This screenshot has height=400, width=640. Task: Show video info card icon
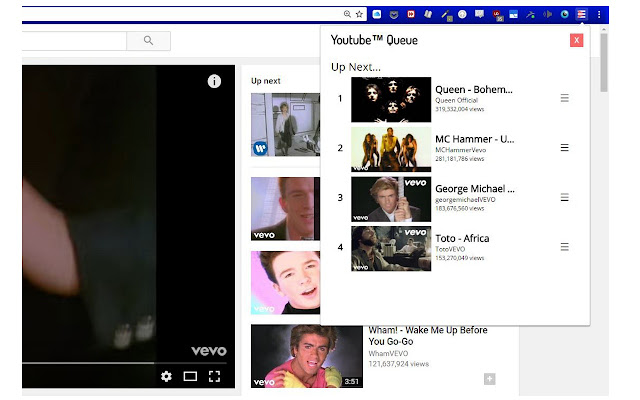pos(214,81)
